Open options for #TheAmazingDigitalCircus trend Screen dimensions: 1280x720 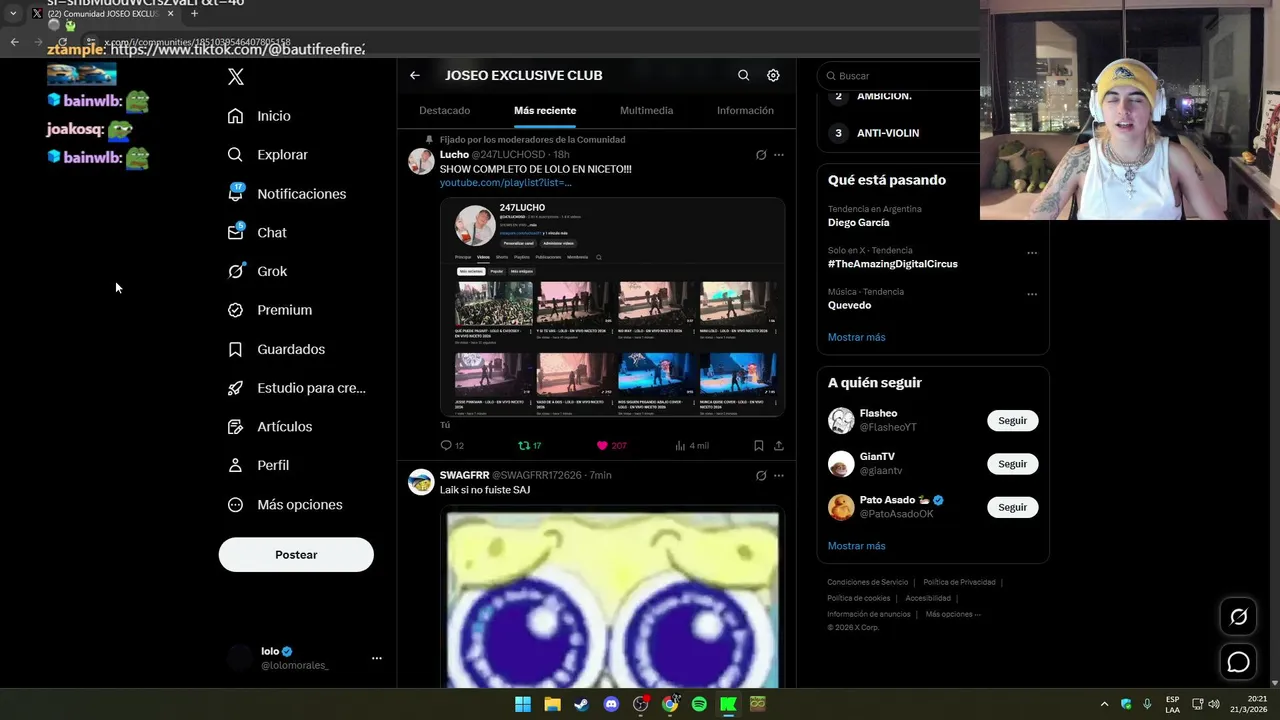(1032, 253)
